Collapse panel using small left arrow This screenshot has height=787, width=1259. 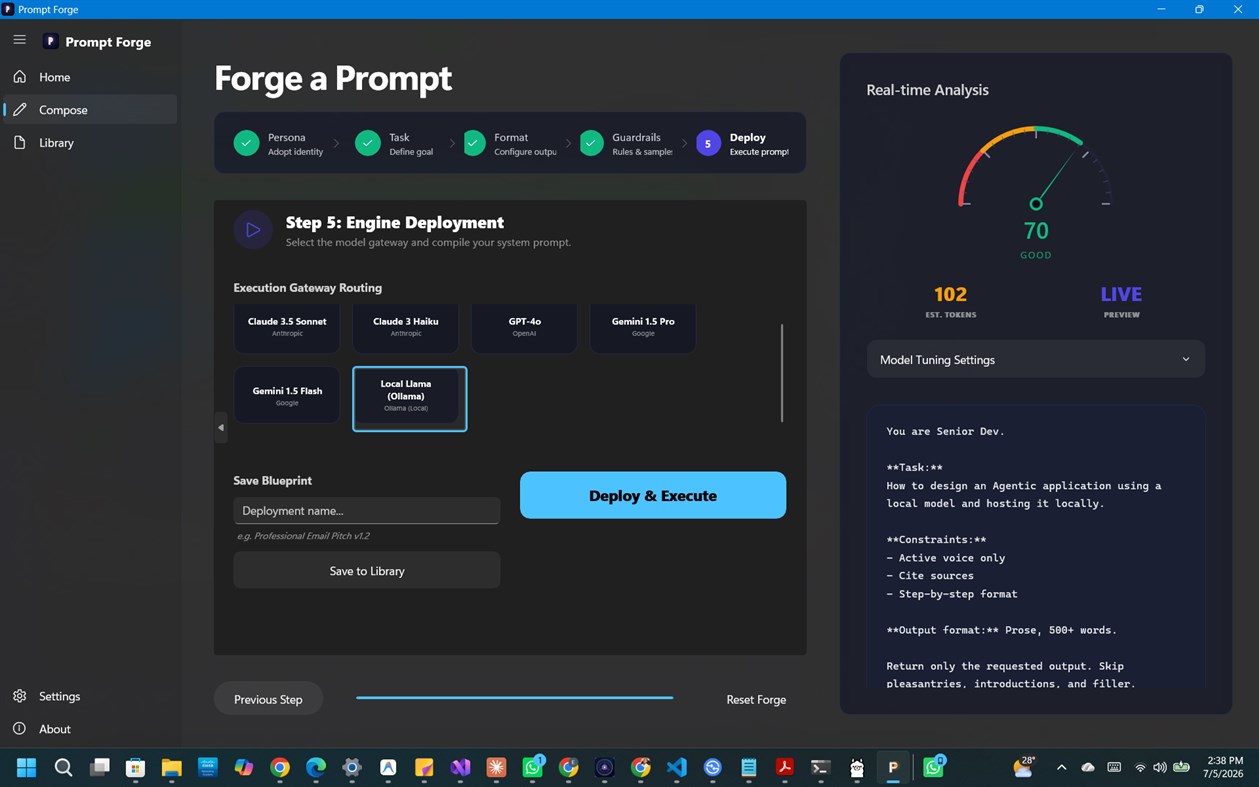click(221, 427)
